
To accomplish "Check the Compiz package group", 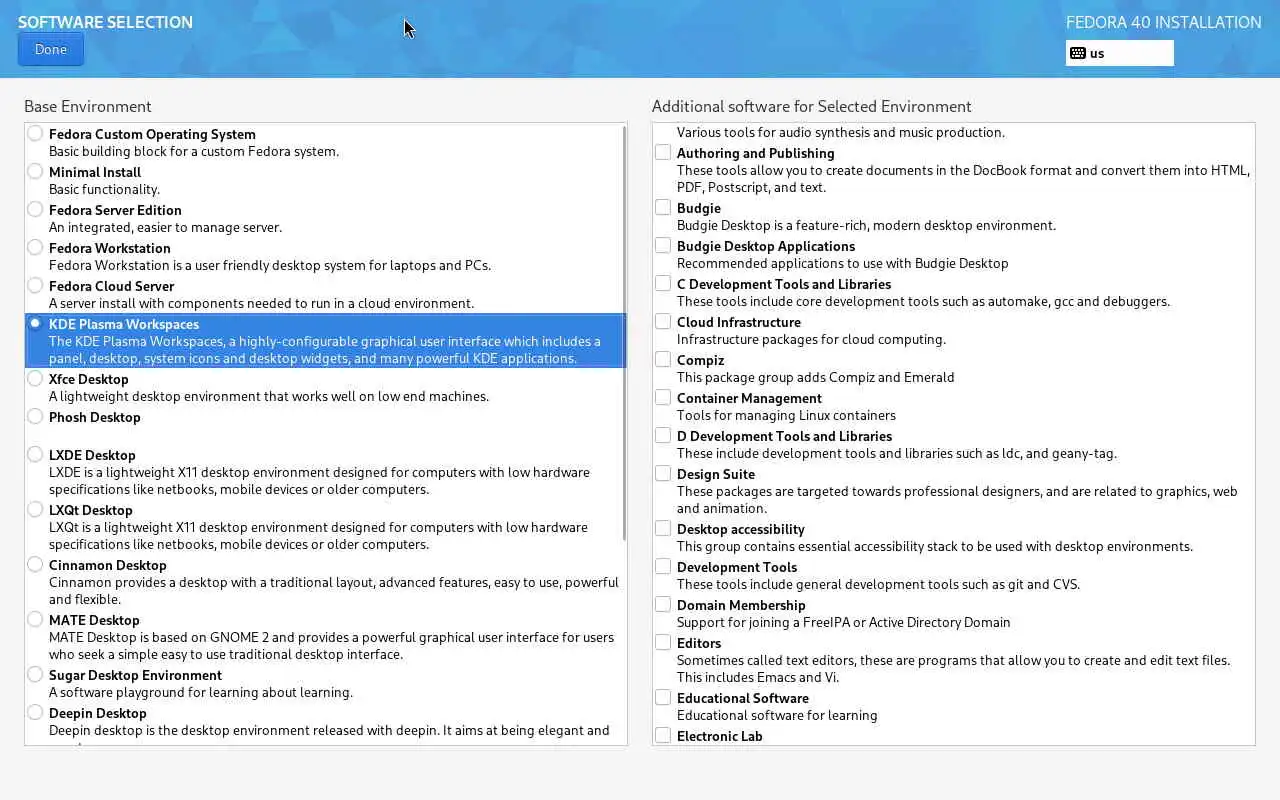I will pos(663,359).
